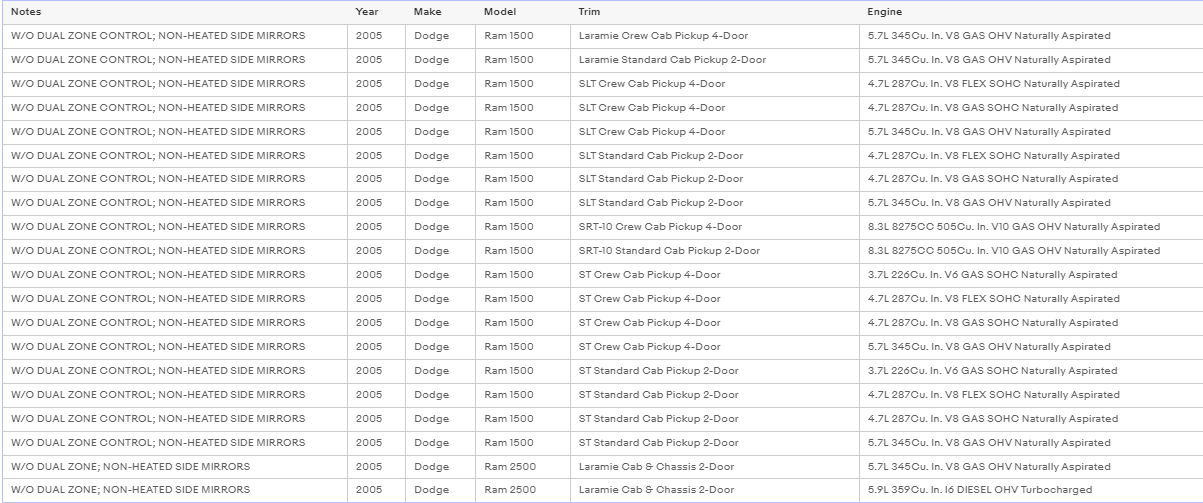1203x503 pixels.
Task: Click first 3.7L 226Cu. In. V6 engine cell
Action: (x=1031, y=275)
